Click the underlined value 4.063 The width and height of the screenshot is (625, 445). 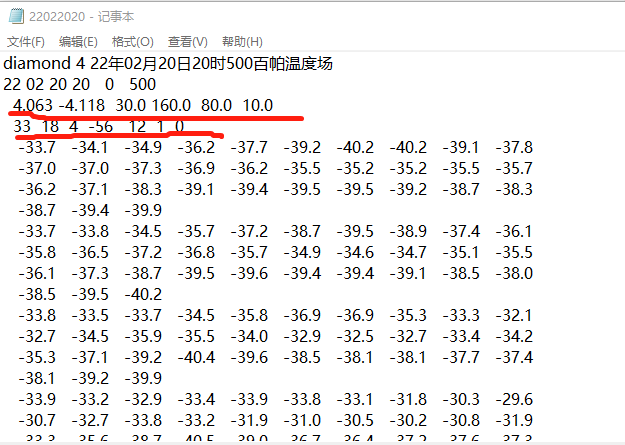[35, 105]
